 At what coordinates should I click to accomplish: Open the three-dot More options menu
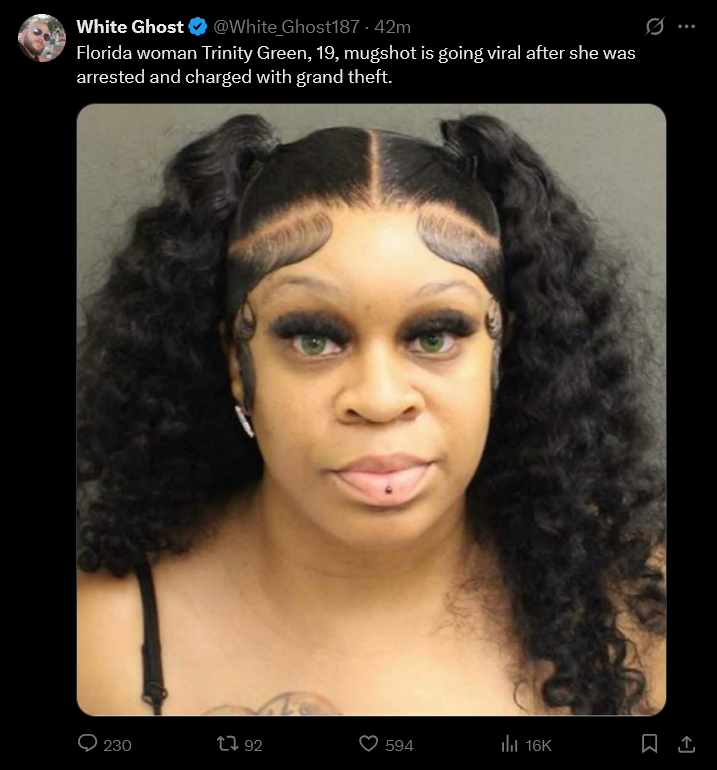coord(686,27)
